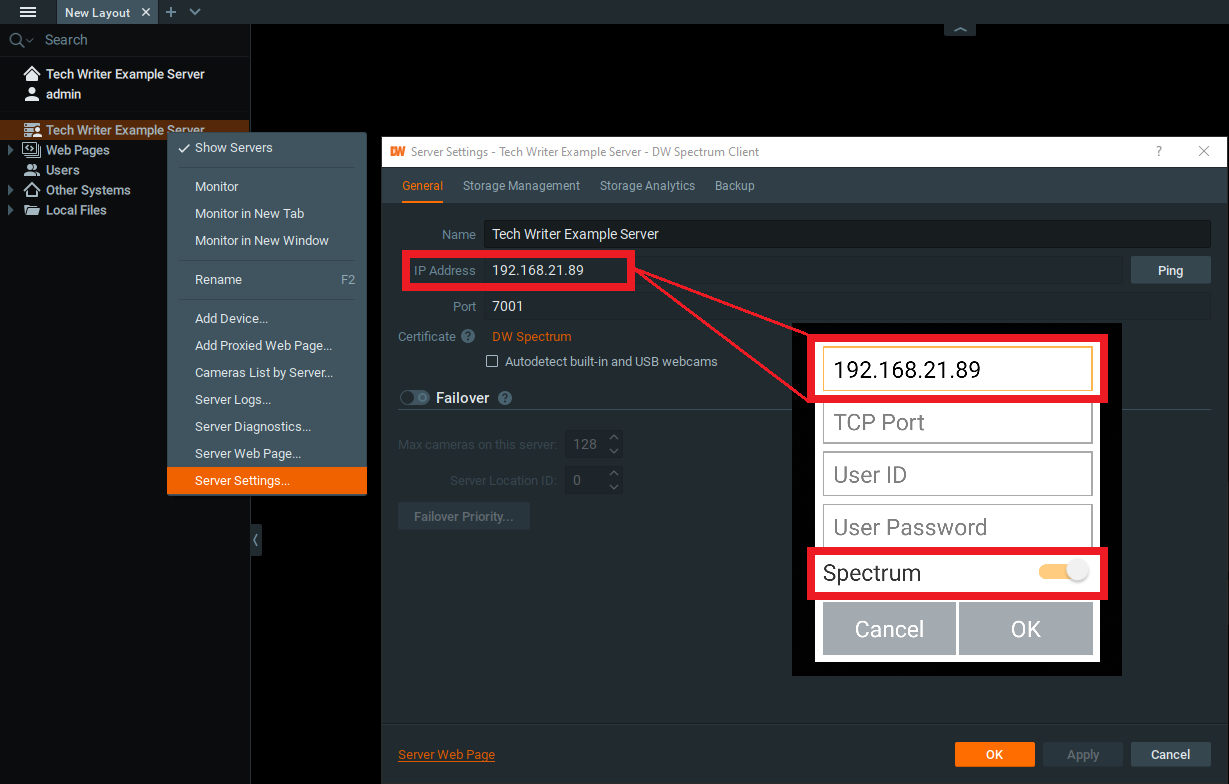The image size is (1229, 784).
Task: Click the TCP Port input field
Action: [x=957, y=421]
